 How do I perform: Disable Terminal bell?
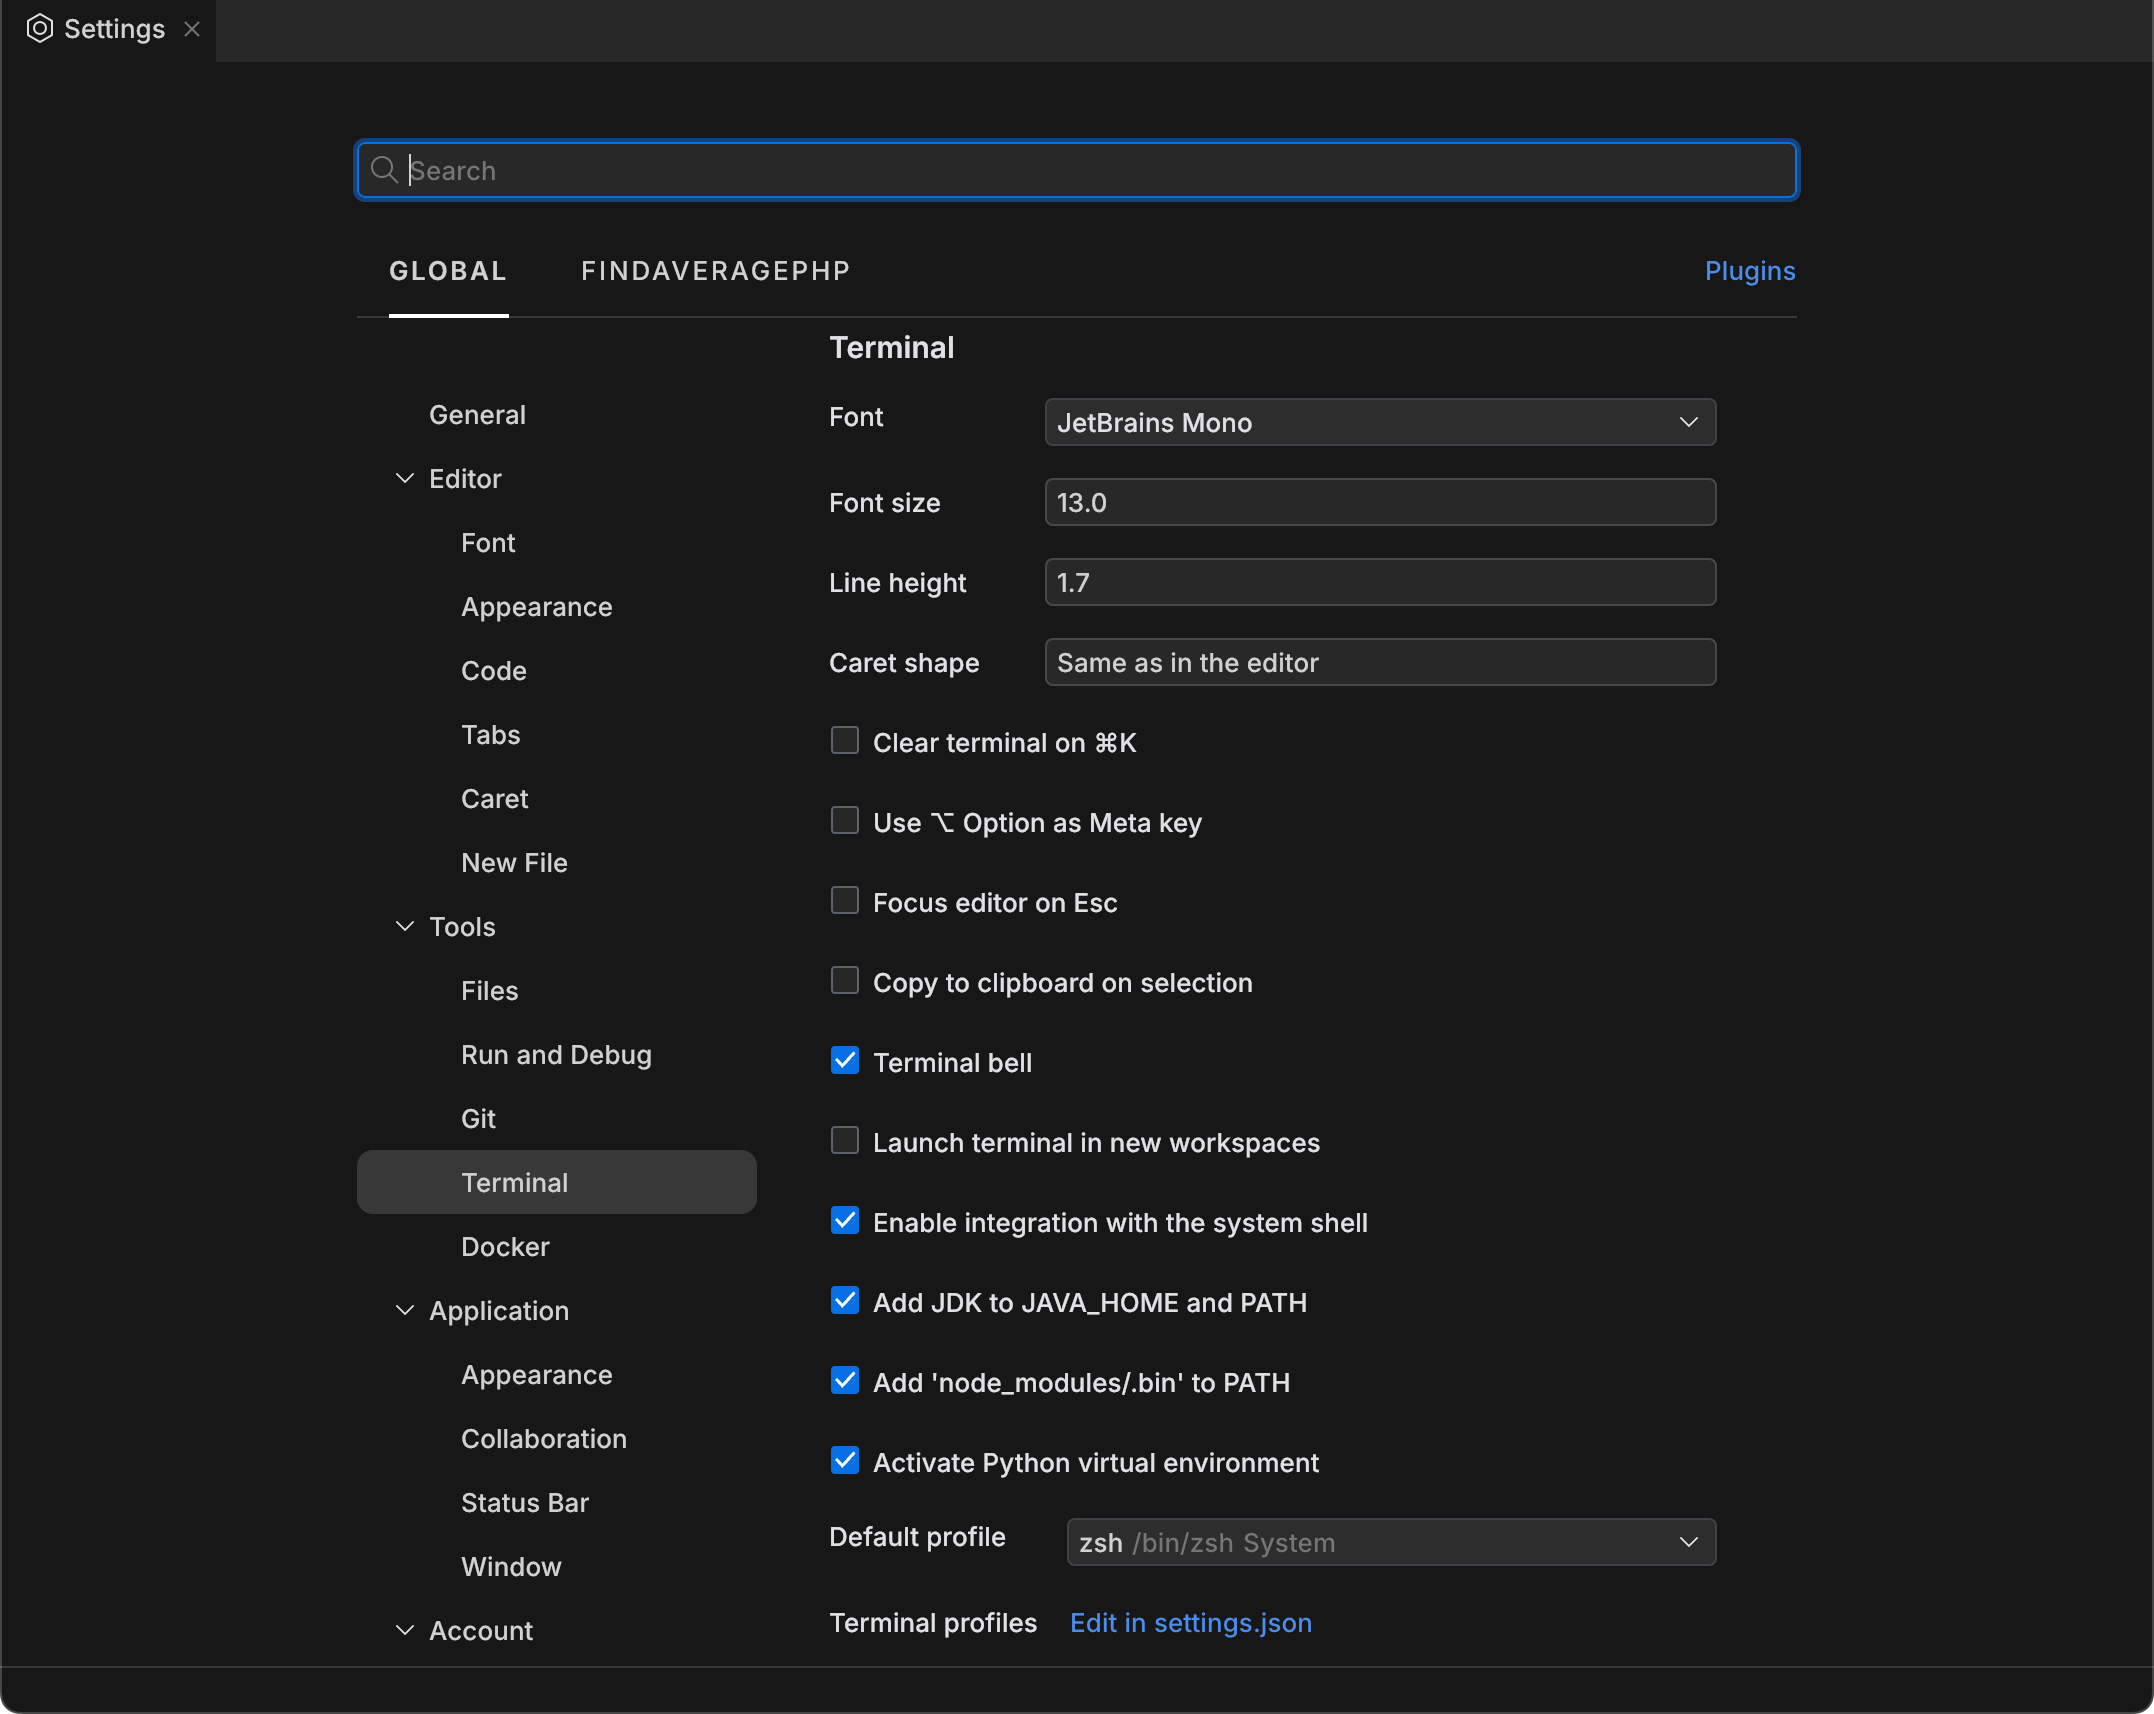tap(845, 1060)
